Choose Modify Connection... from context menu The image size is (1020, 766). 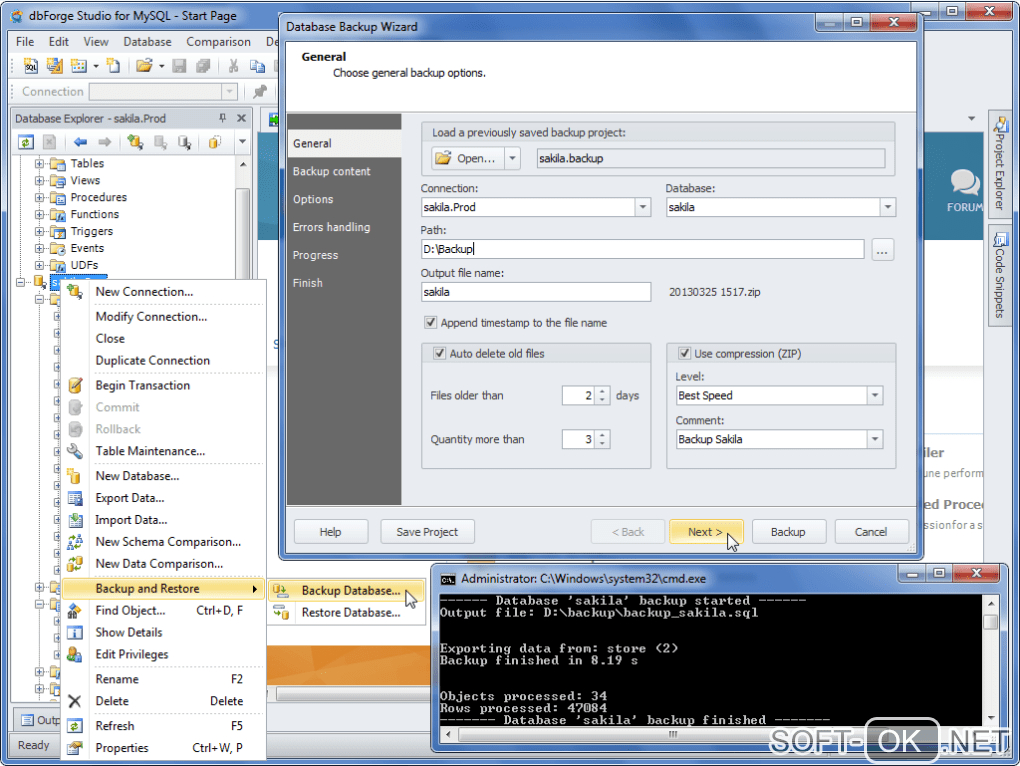click(x=164, y=317)
